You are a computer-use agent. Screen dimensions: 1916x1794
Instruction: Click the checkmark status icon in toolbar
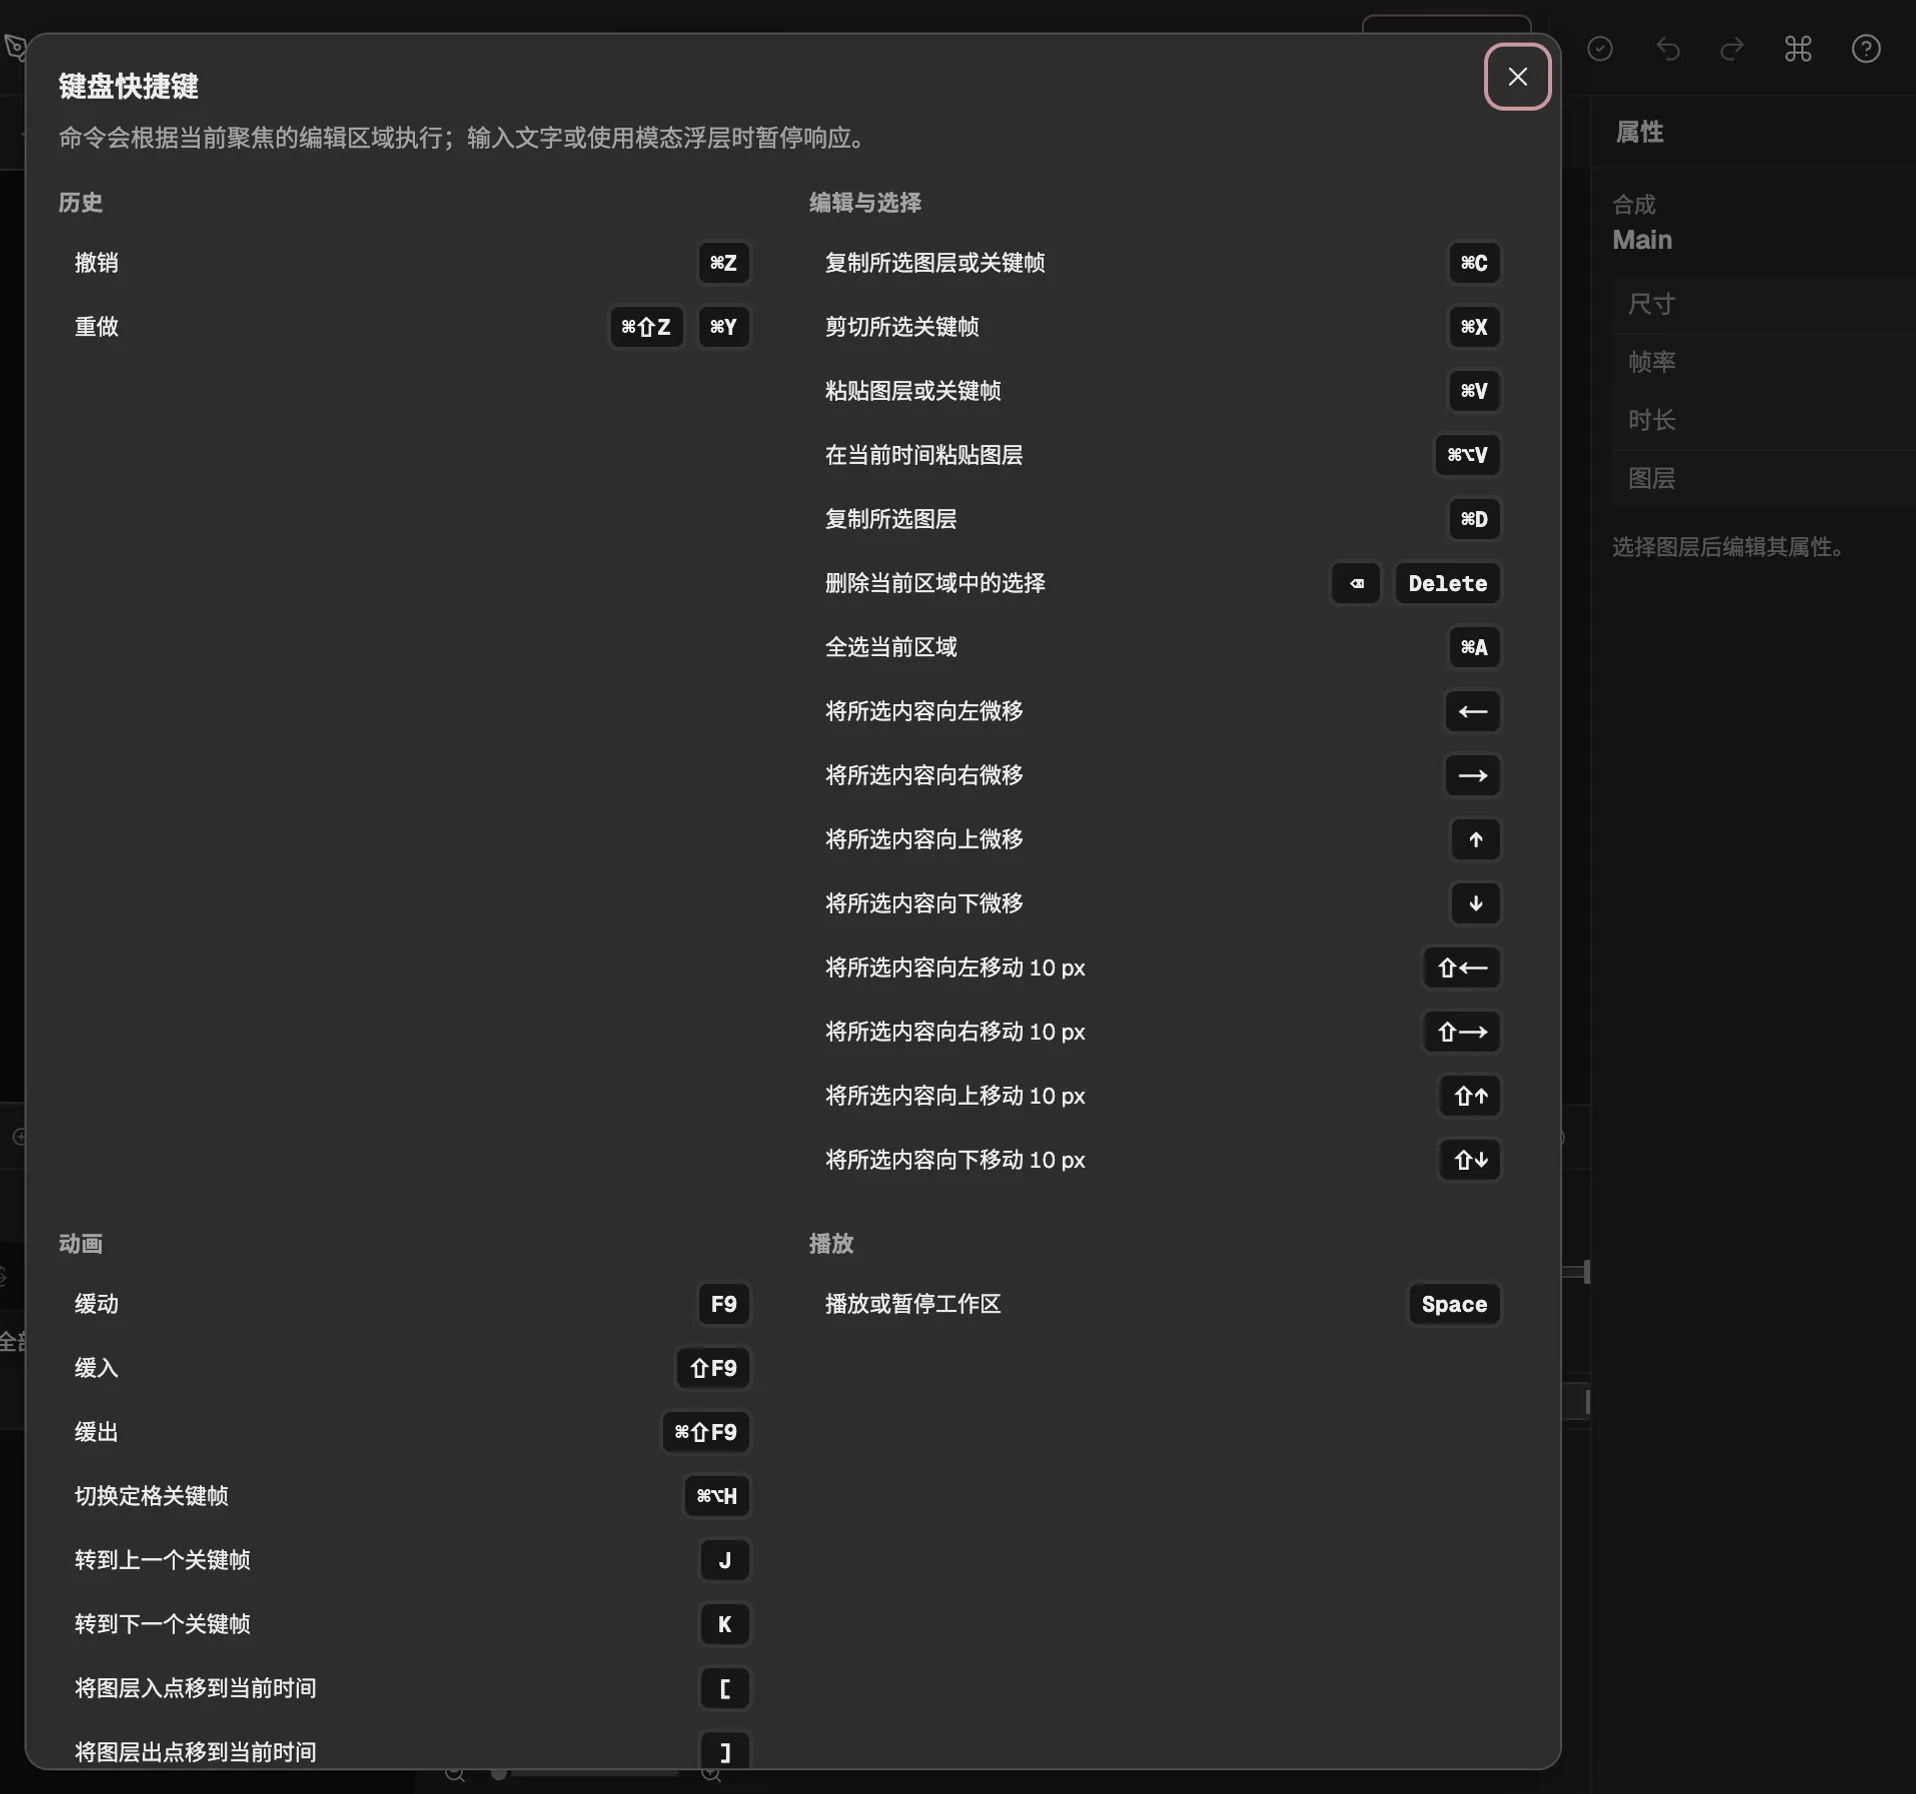(x=1600, y=49)
